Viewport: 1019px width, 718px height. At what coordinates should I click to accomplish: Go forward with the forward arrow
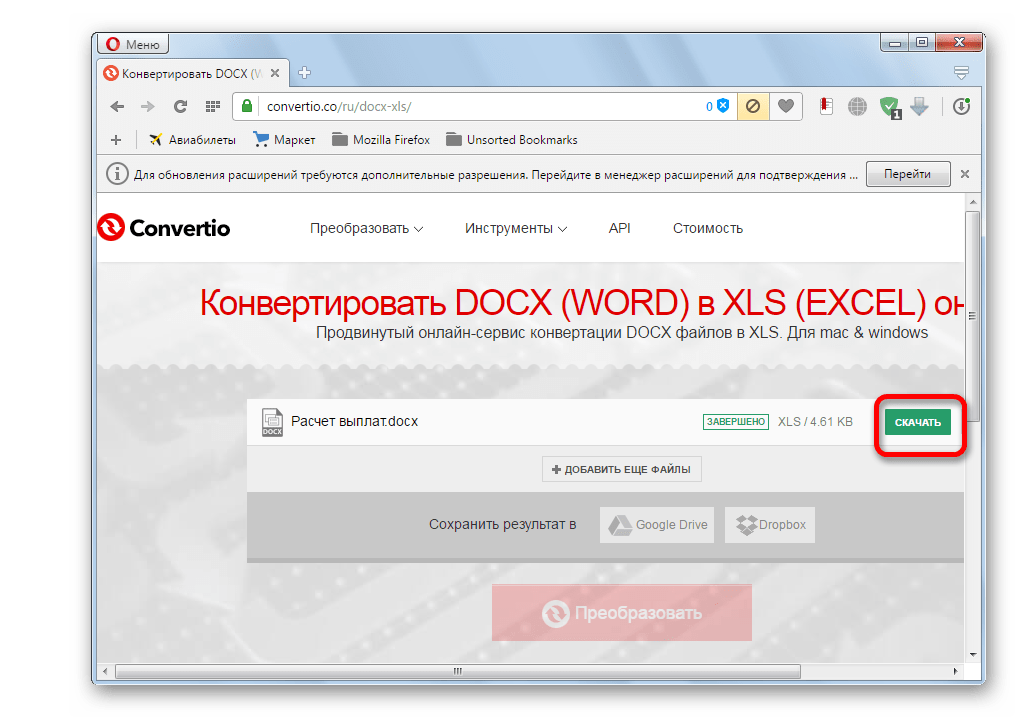click(x=148, y=107)
